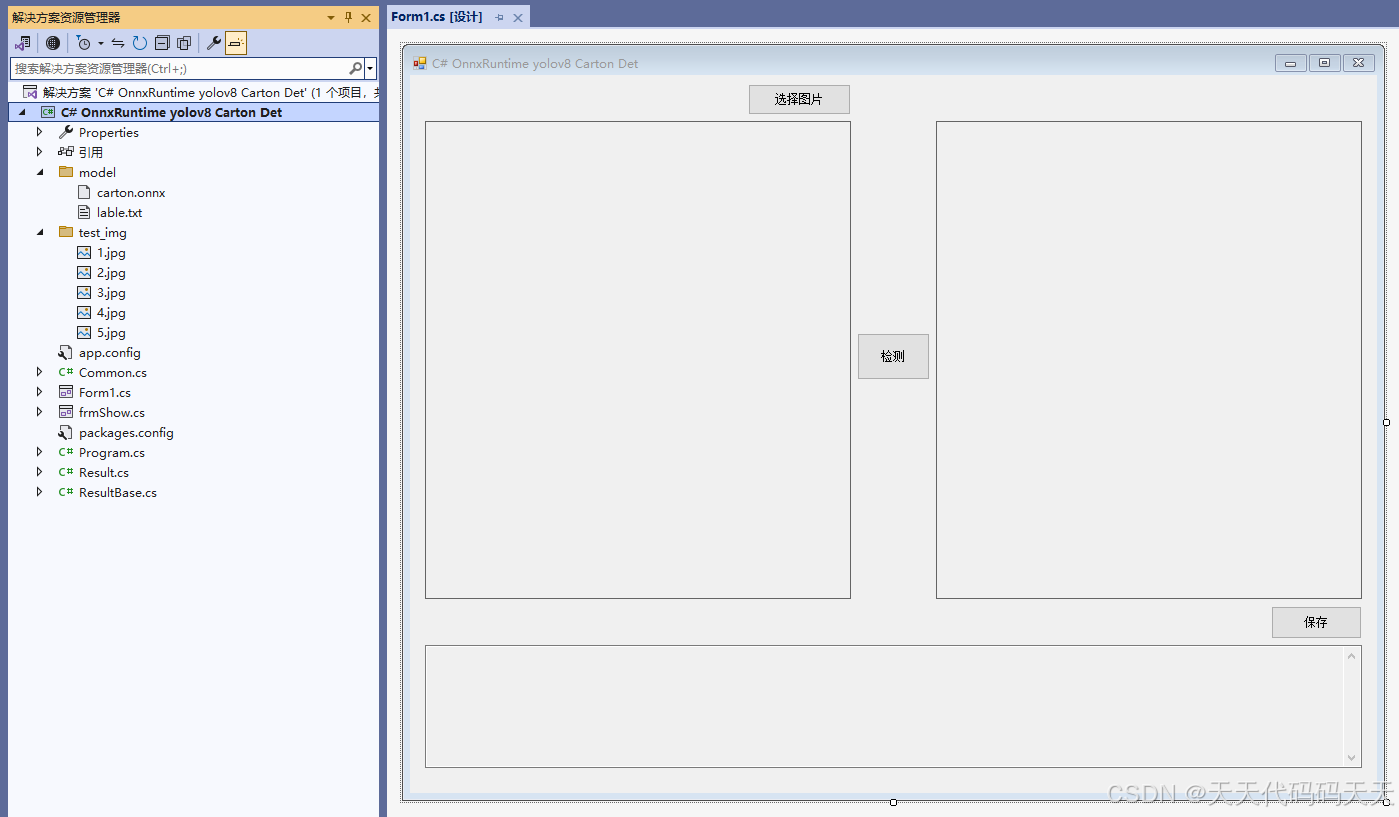1399x817 pixels.
Task: Expand the Result.cs node
Action: point(40,472)
